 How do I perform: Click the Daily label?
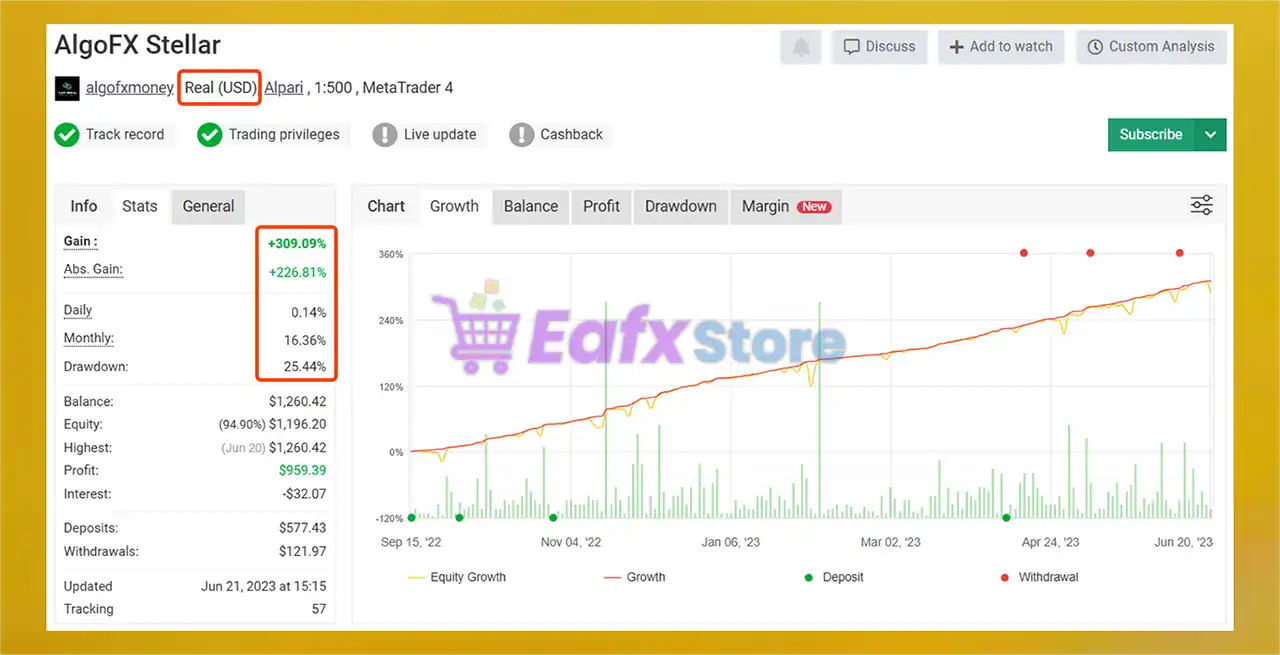[78, 310]
